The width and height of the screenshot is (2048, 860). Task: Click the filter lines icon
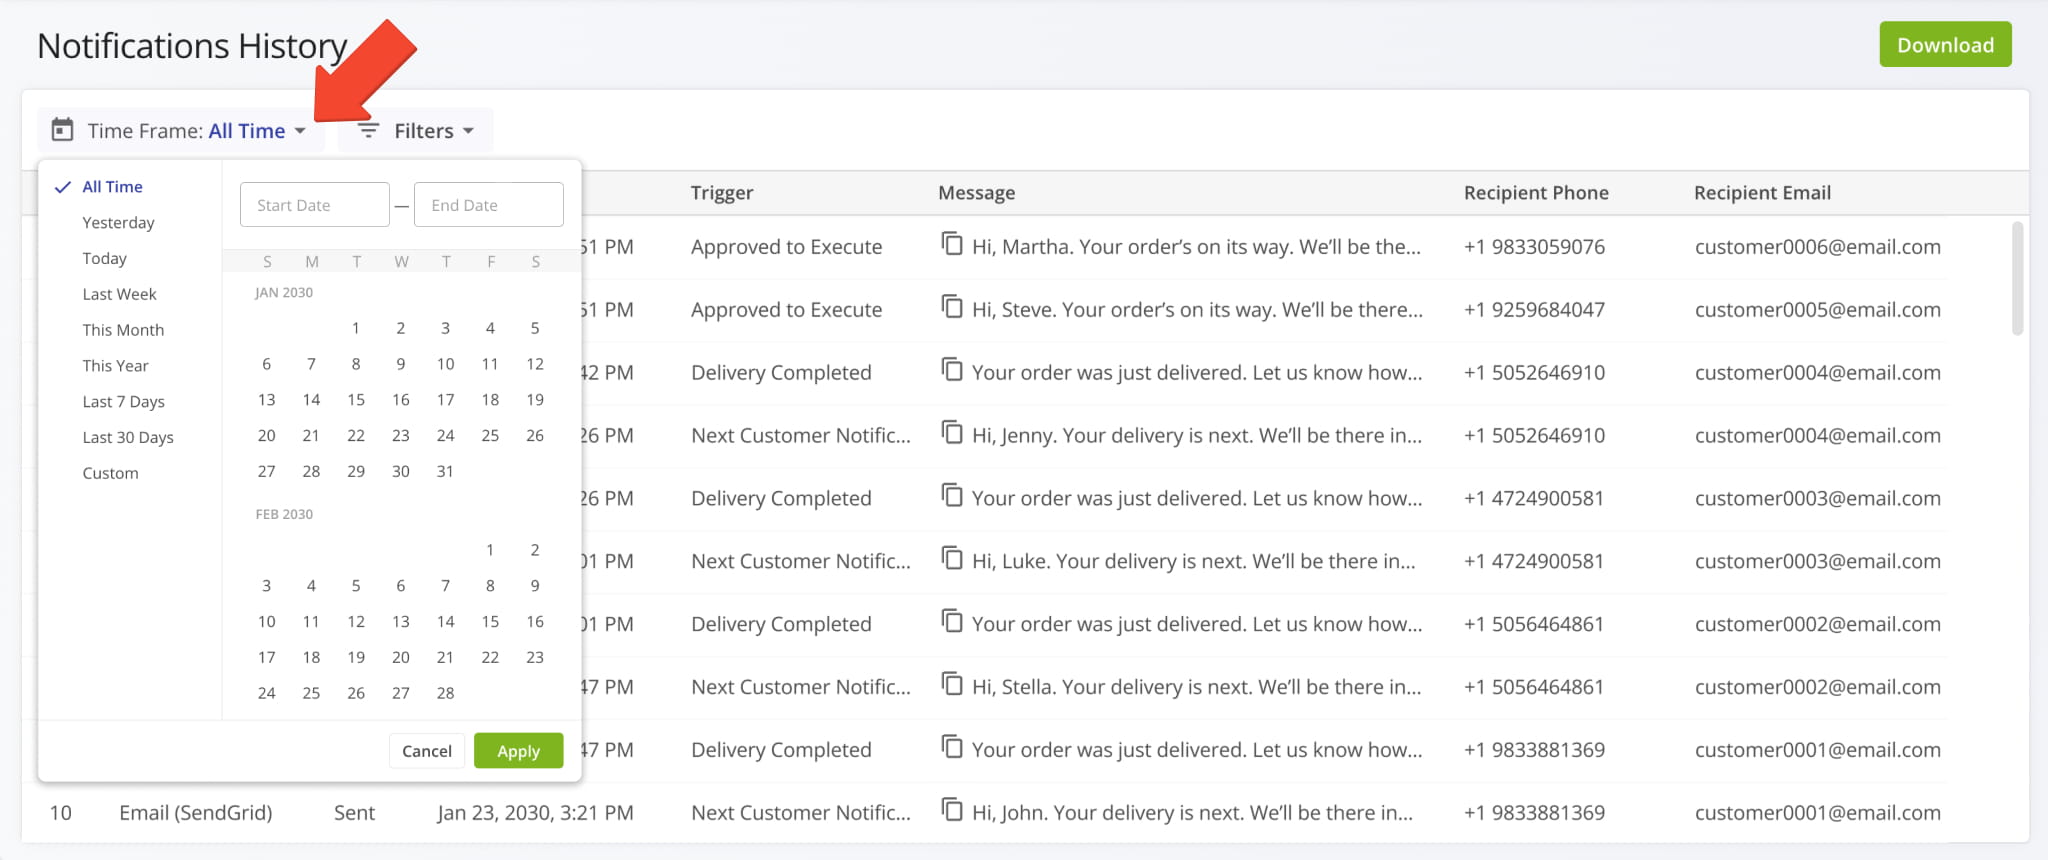[x=368, y=131]
